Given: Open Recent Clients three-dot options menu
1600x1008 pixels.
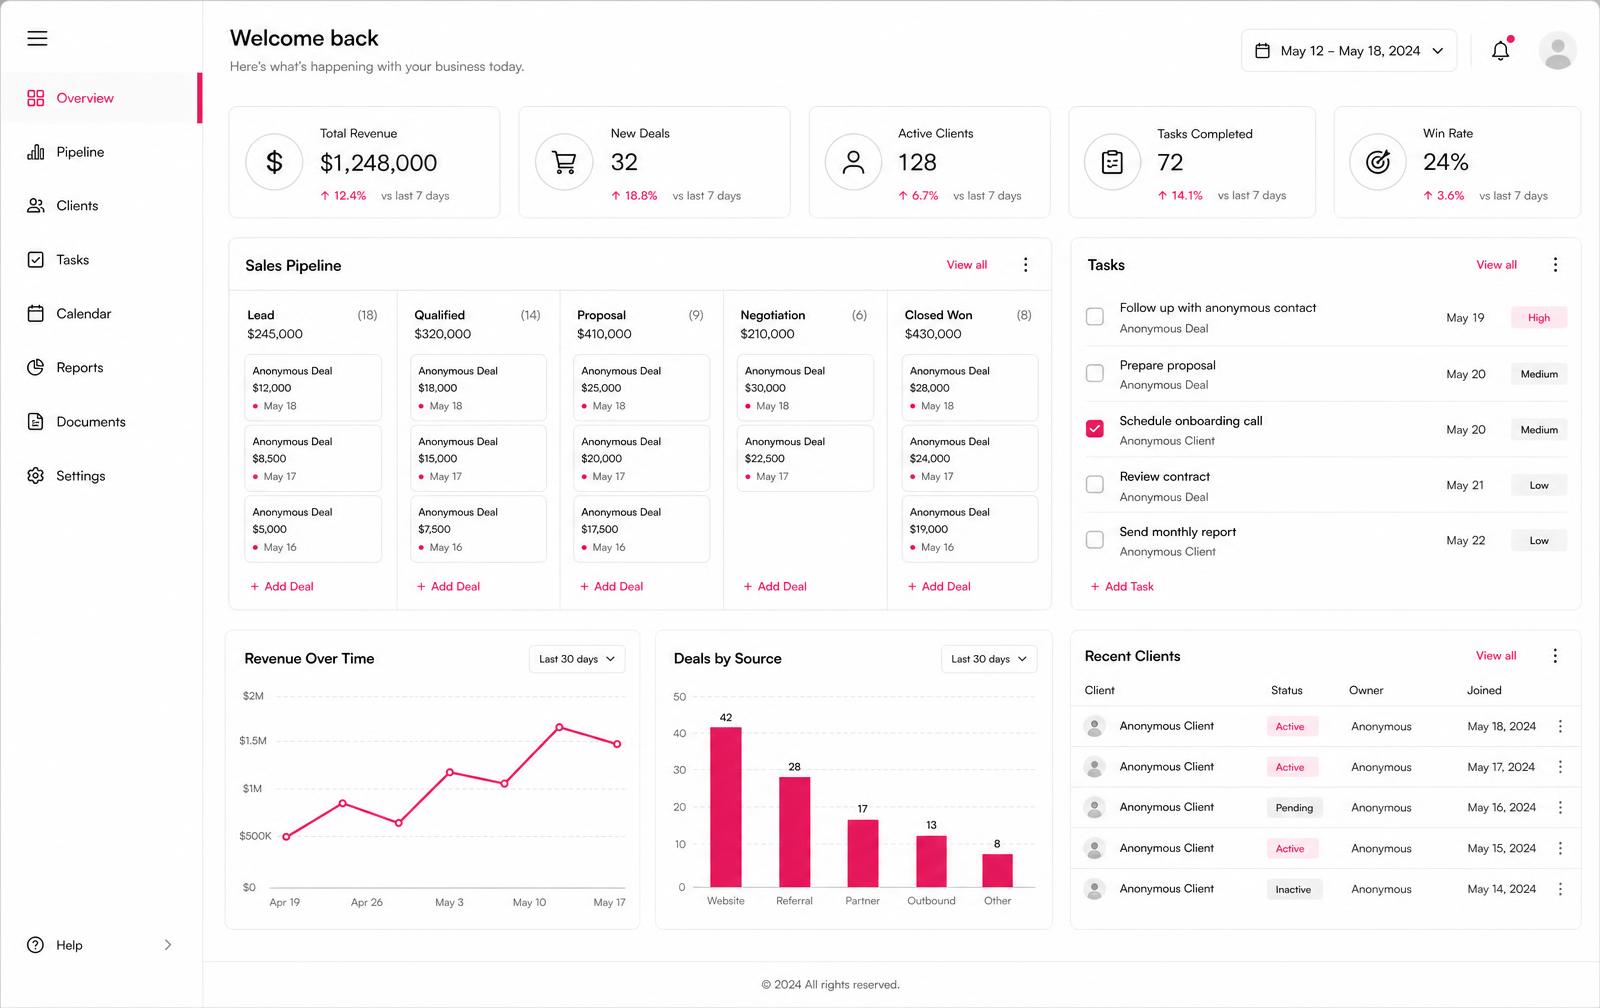Looking at the screenshot, I should (x=1555, y=656).
